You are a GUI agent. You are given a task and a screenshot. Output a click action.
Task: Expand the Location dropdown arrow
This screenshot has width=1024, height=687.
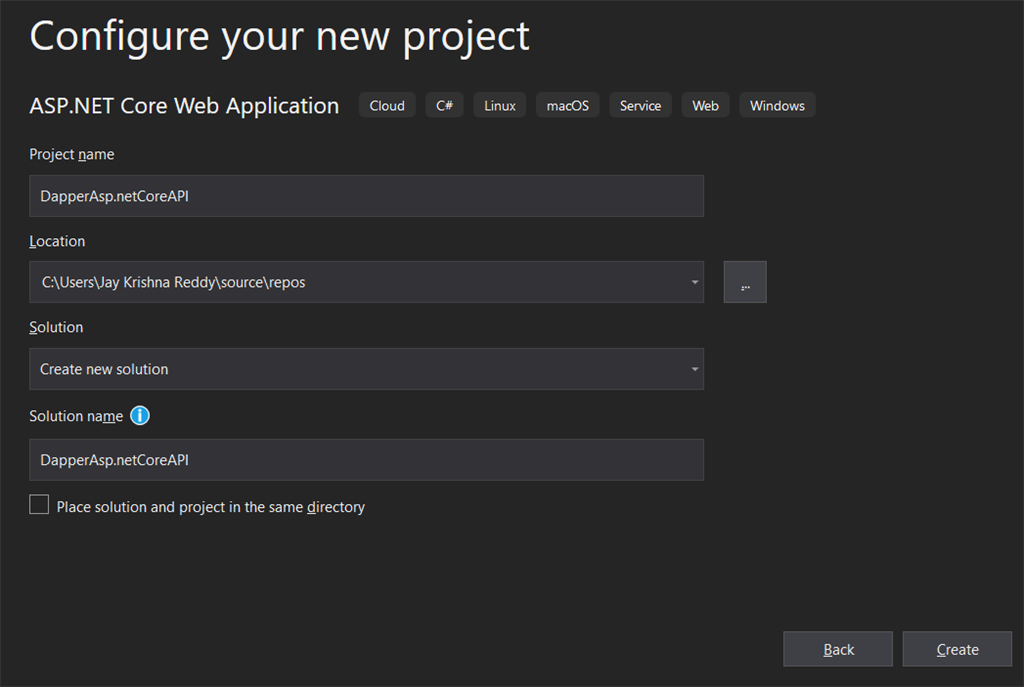coord(695,282)
